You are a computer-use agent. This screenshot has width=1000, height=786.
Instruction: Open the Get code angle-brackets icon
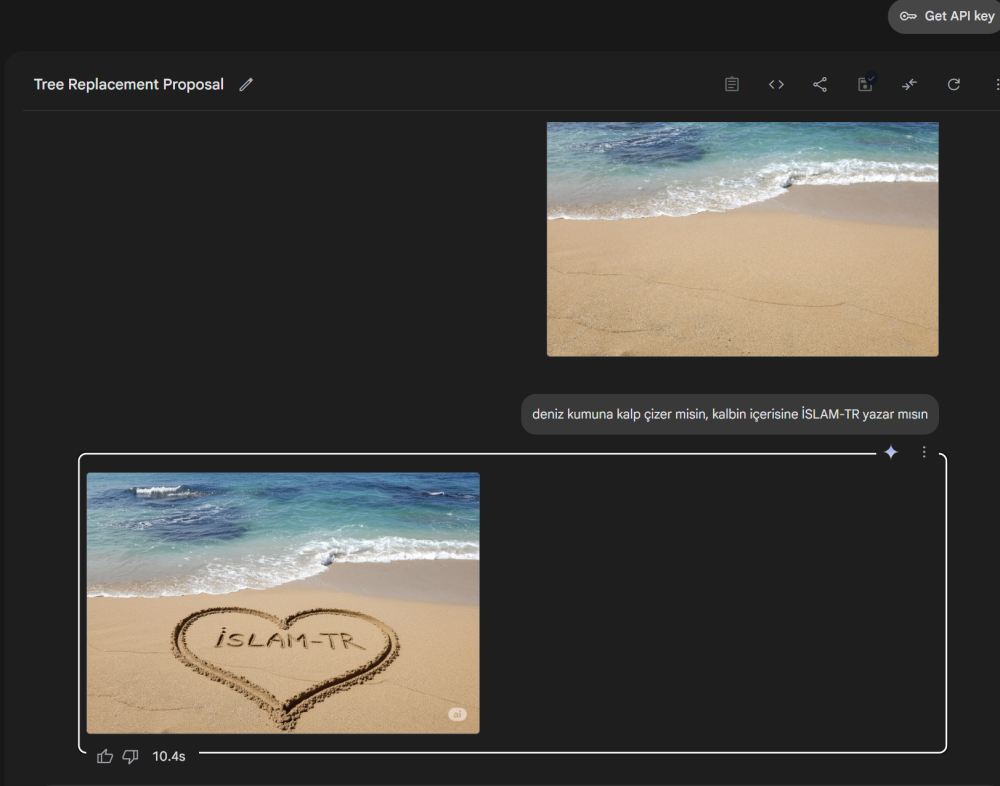776,84
